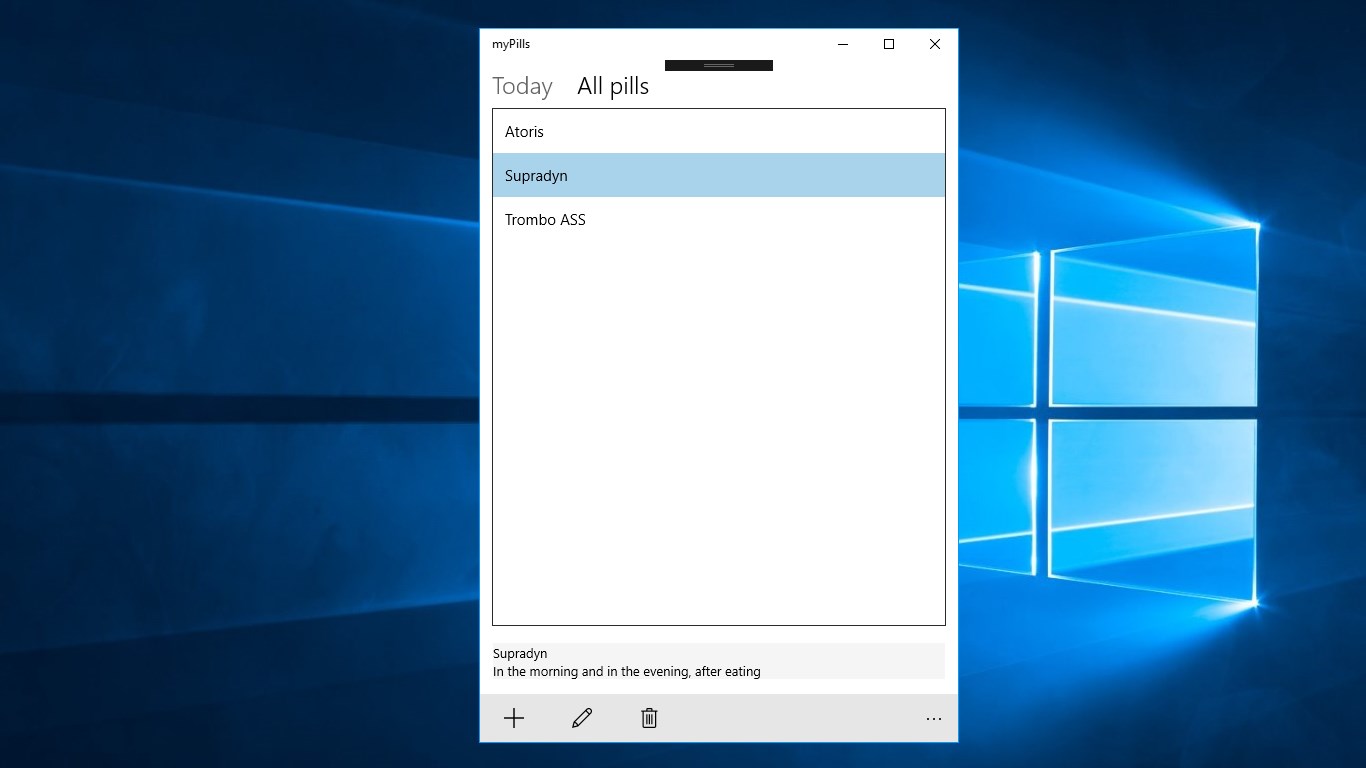This screenshot has height=768, width=1366.
Task: Switch to the Today tab
Action: [521, 86]
